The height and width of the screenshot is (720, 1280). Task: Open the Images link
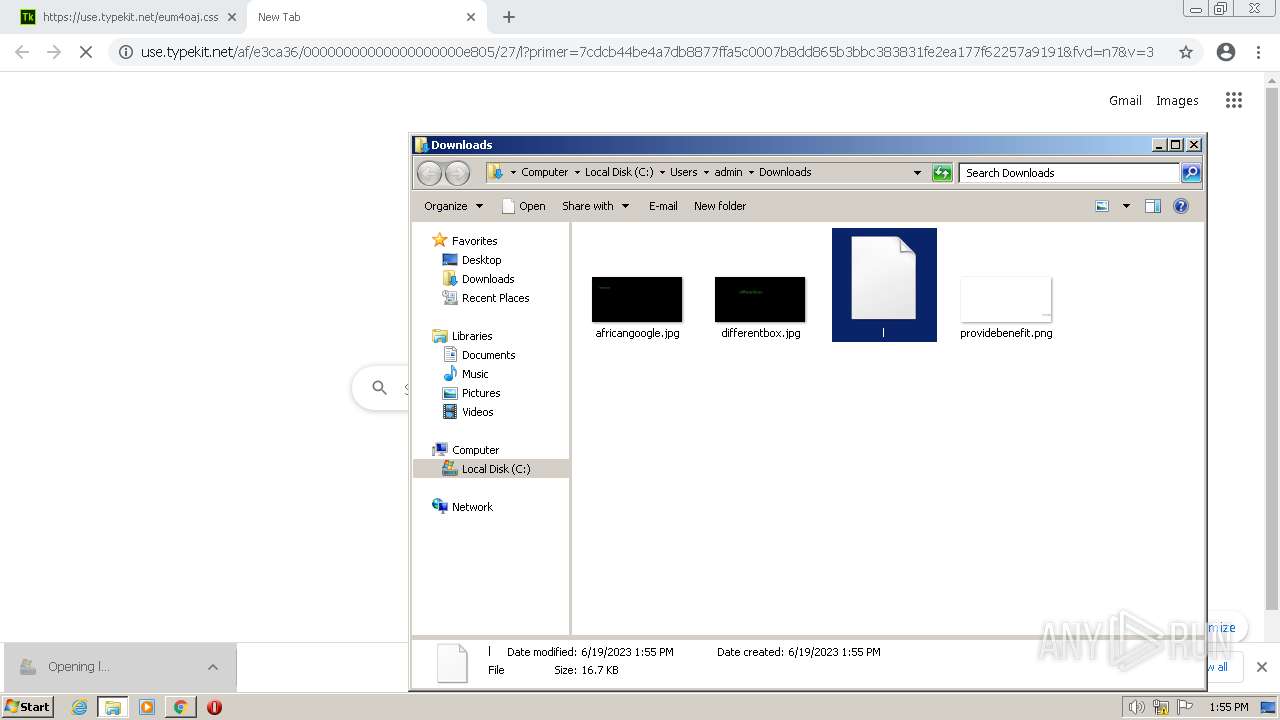(1177, 100)
